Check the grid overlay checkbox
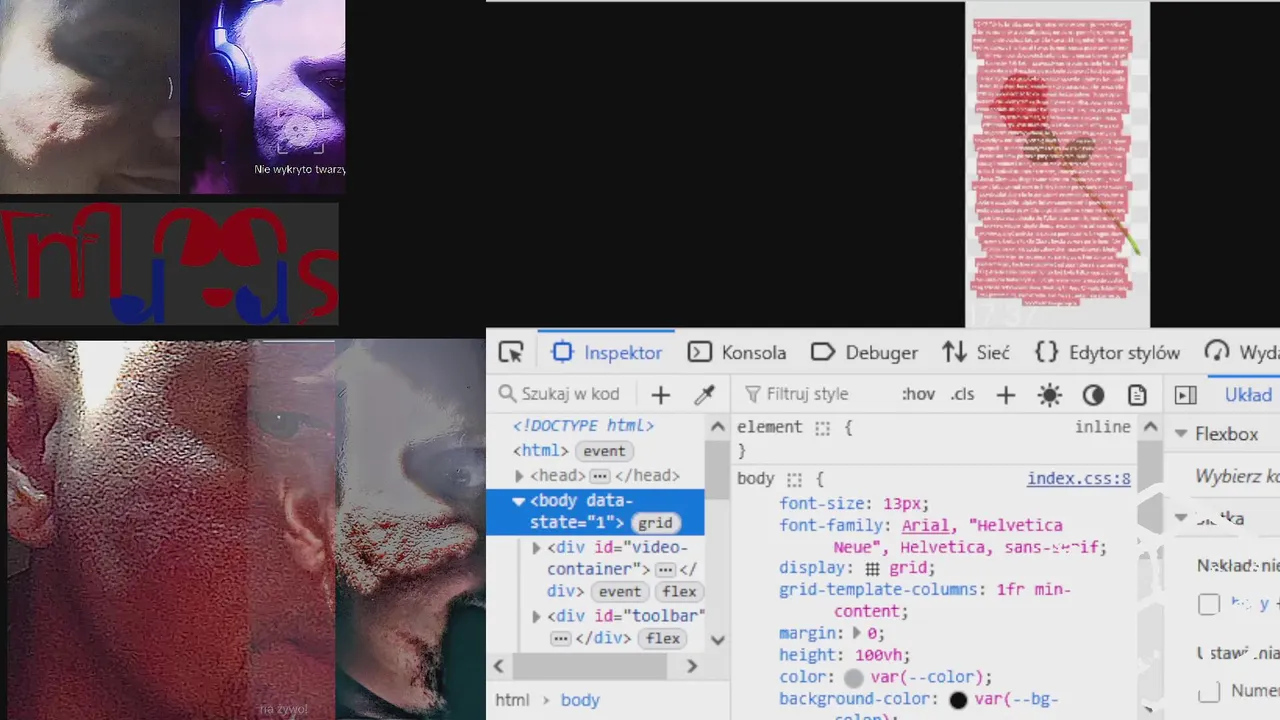Image resolution: width=1280 pixels, height=720 pixels. 1209,604
